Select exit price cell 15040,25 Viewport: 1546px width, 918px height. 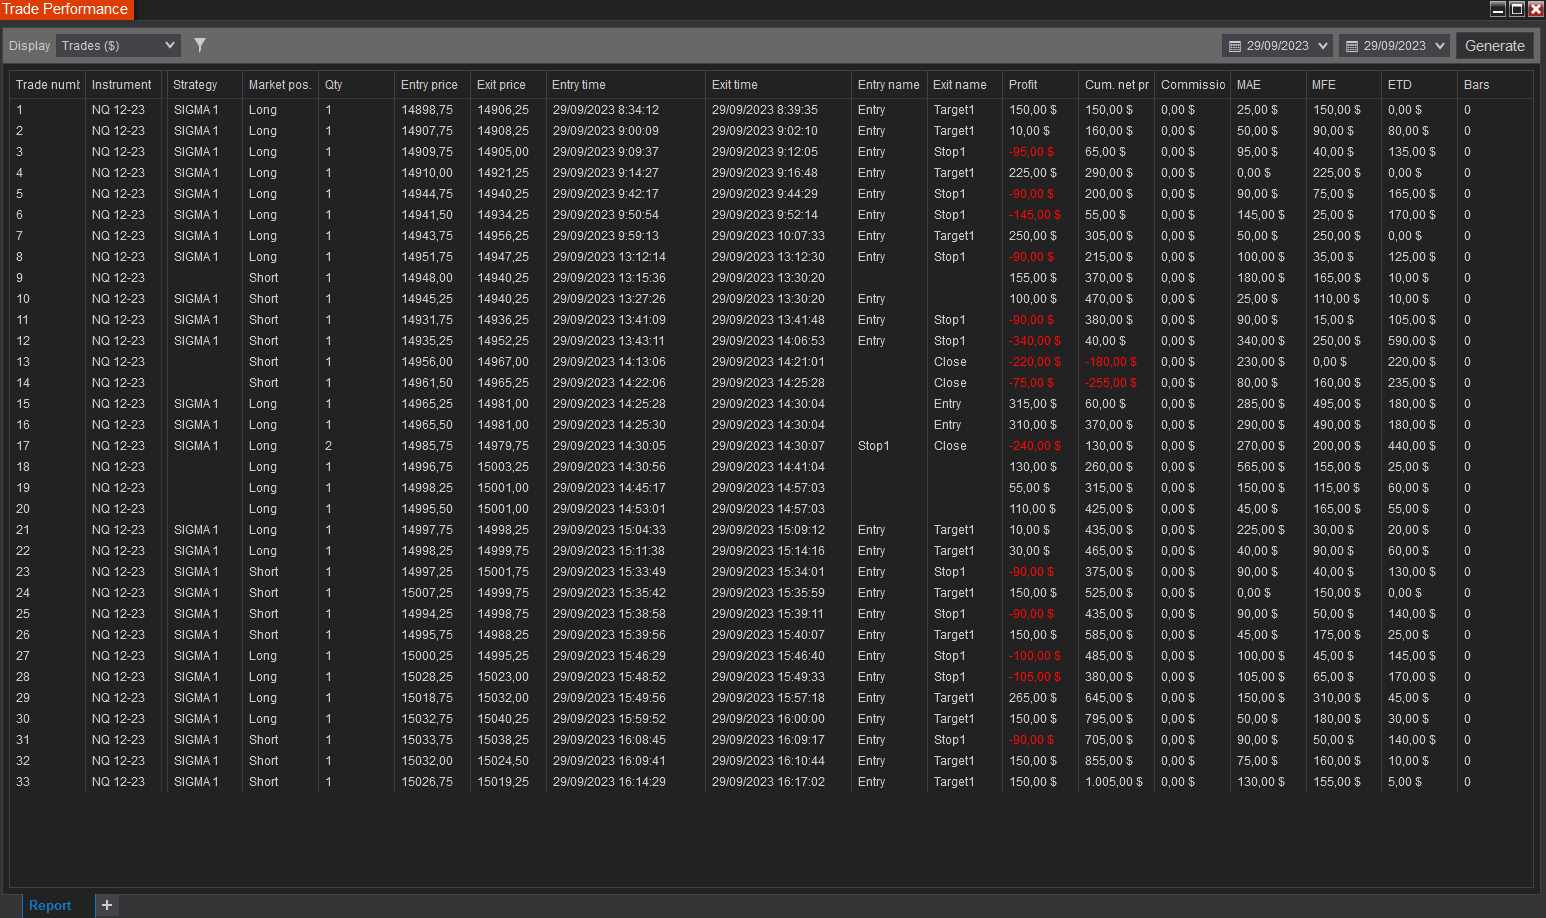coord(503,719)
